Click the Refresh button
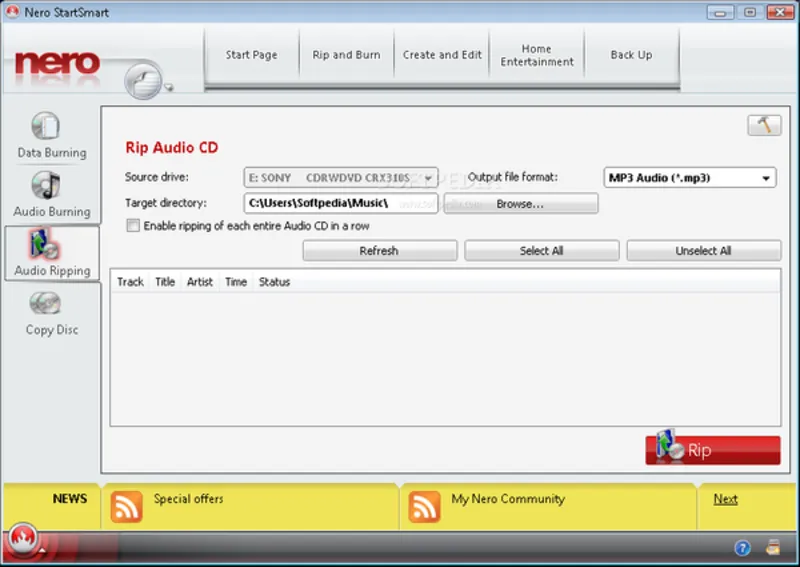Image resolution: width=800 pixels, height=567 pixels. coord(379,251)
